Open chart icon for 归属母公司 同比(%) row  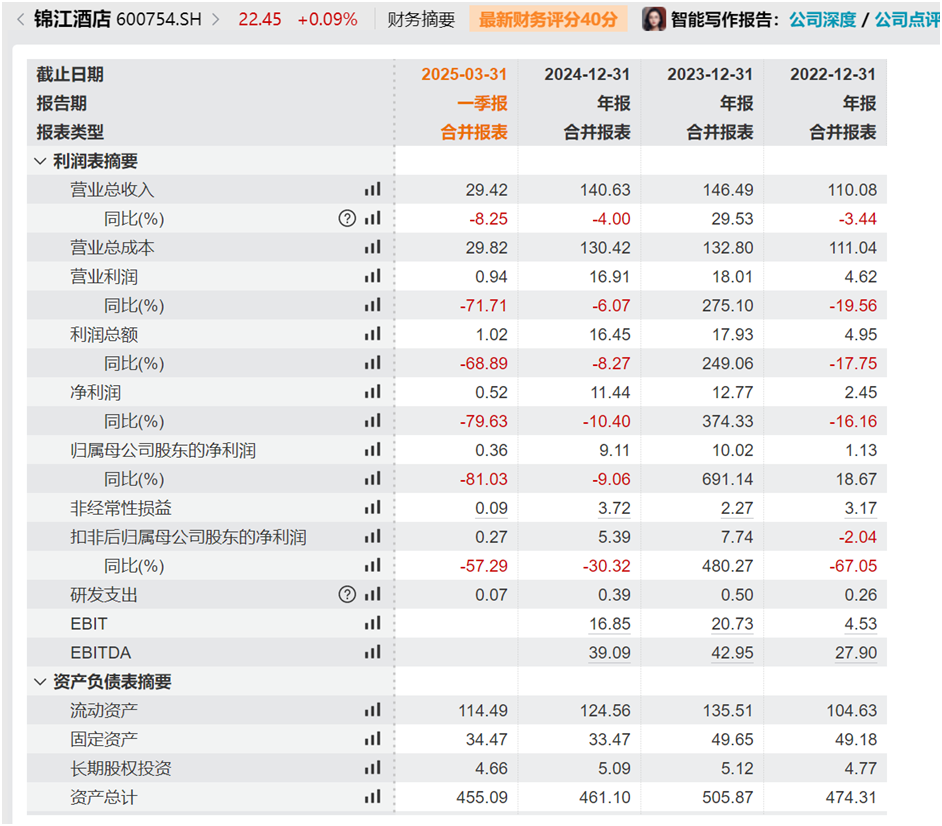(x=372, y=478)
